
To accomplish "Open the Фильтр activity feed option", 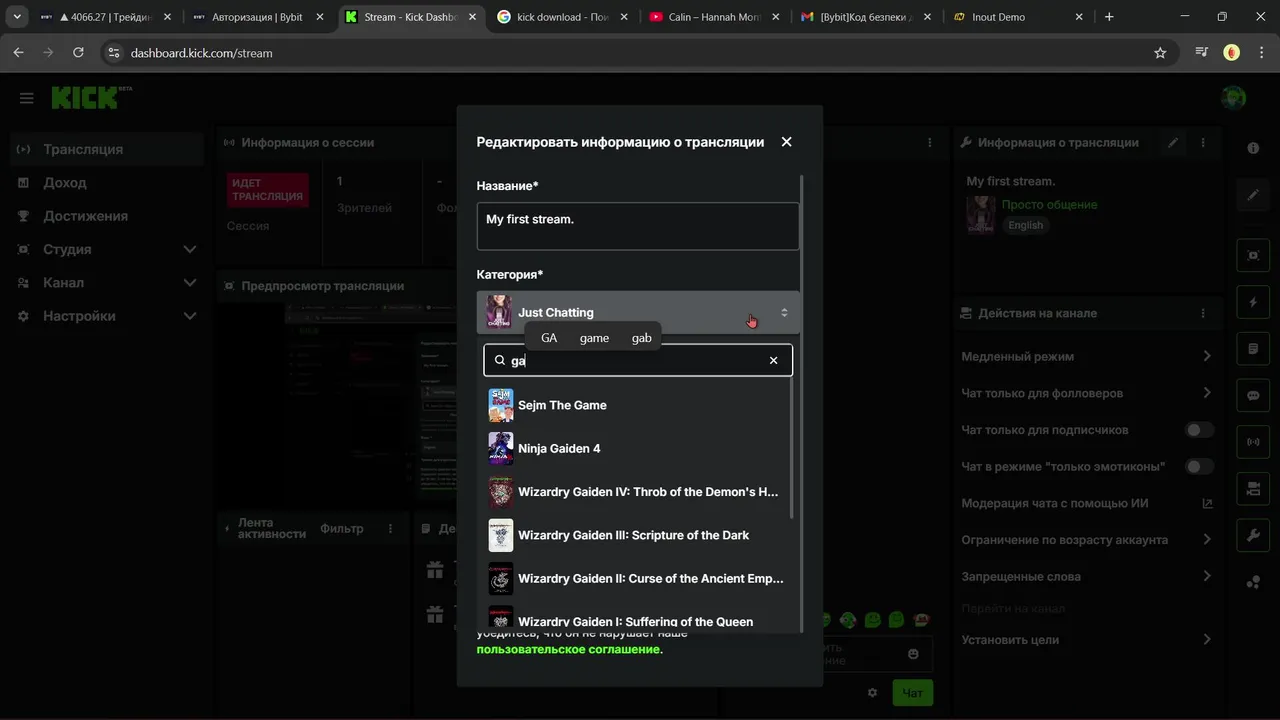I will pos(342,529).
